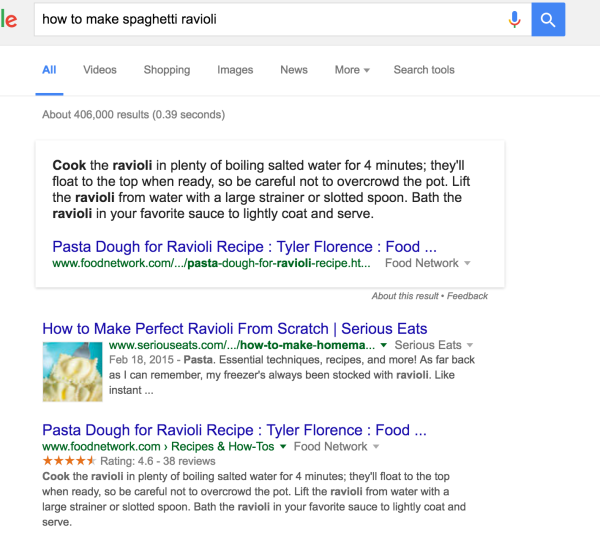
Task: Open second Pasta Dough for Ravioli Recipe result
Action: pyautogui.click(x=234, y=430)
